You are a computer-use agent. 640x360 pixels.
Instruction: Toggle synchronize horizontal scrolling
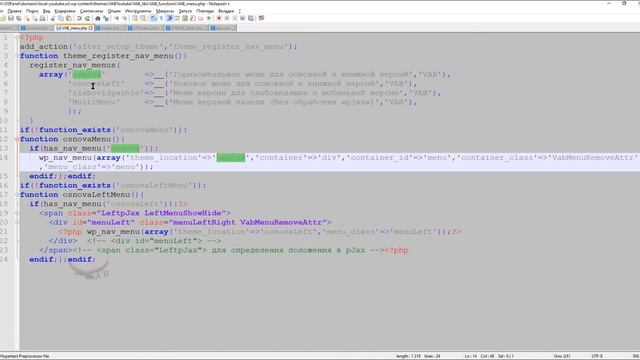143,18
